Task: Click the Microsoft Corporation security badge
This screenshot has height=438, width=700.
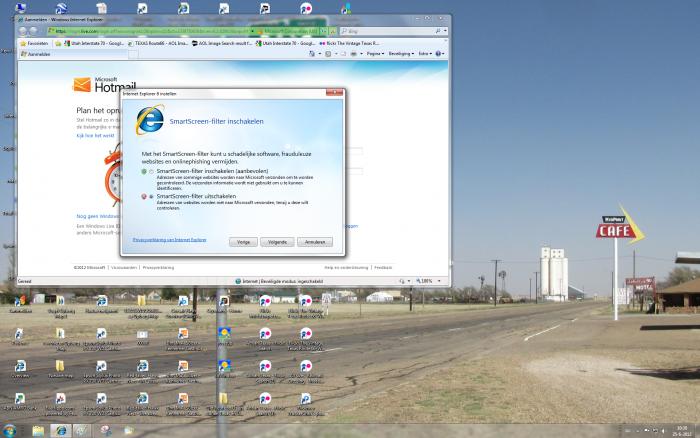Action: (289, 31)
